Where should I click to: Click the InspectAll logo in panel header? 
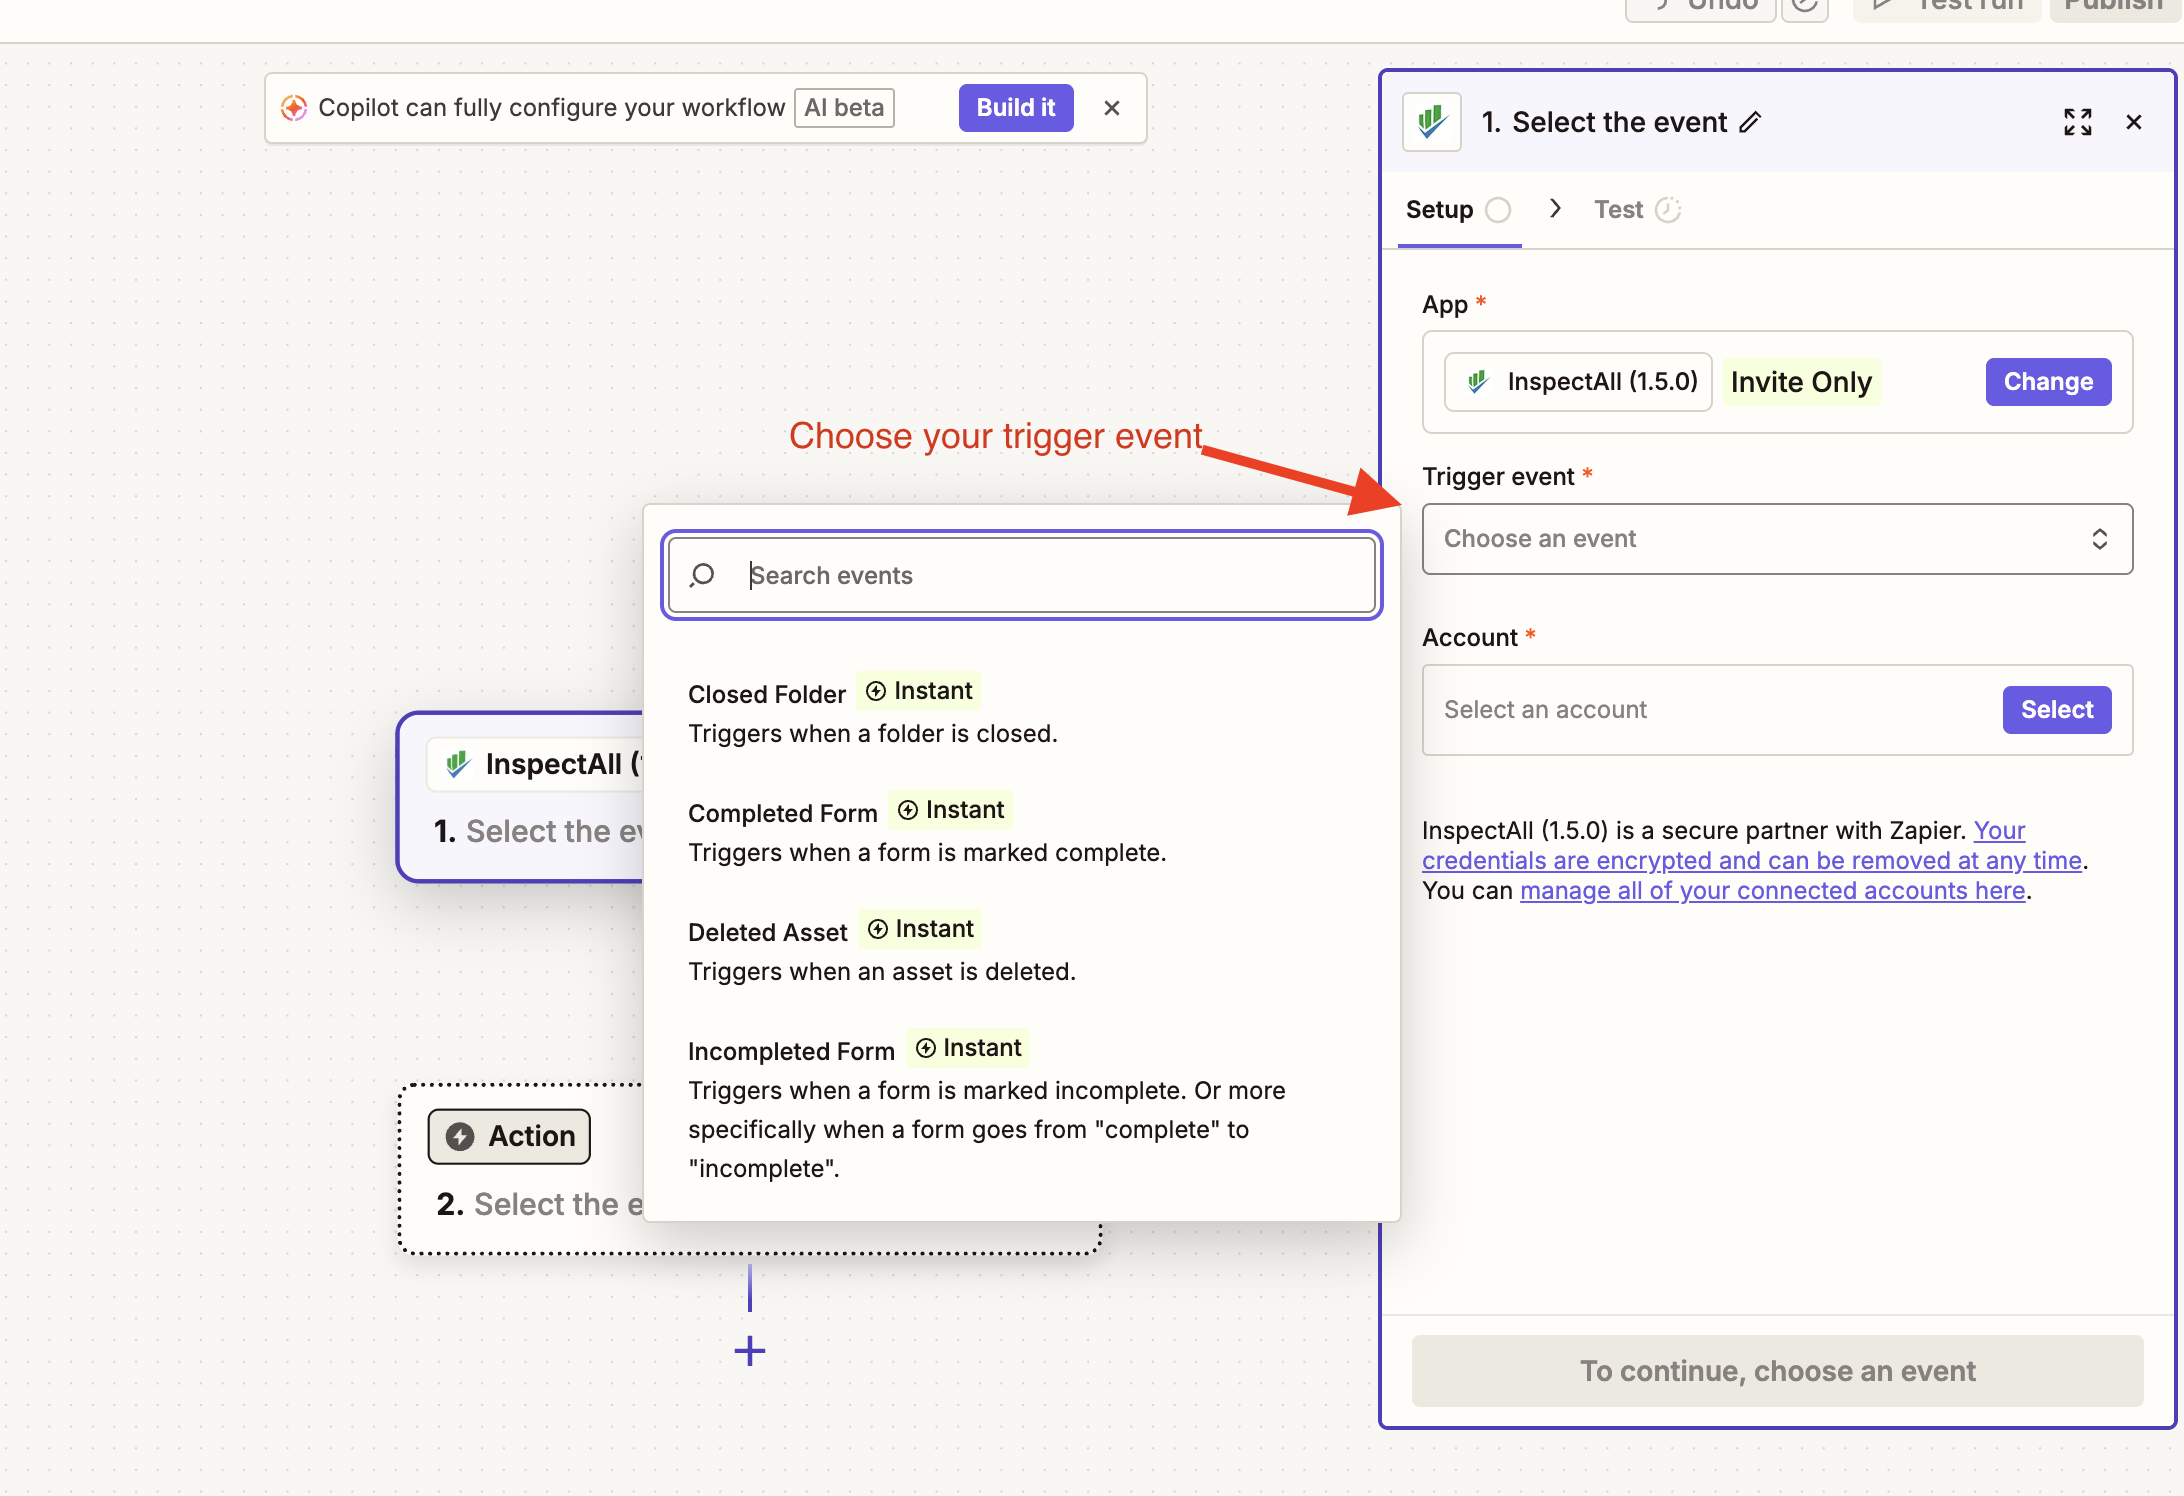point(1431,122)
